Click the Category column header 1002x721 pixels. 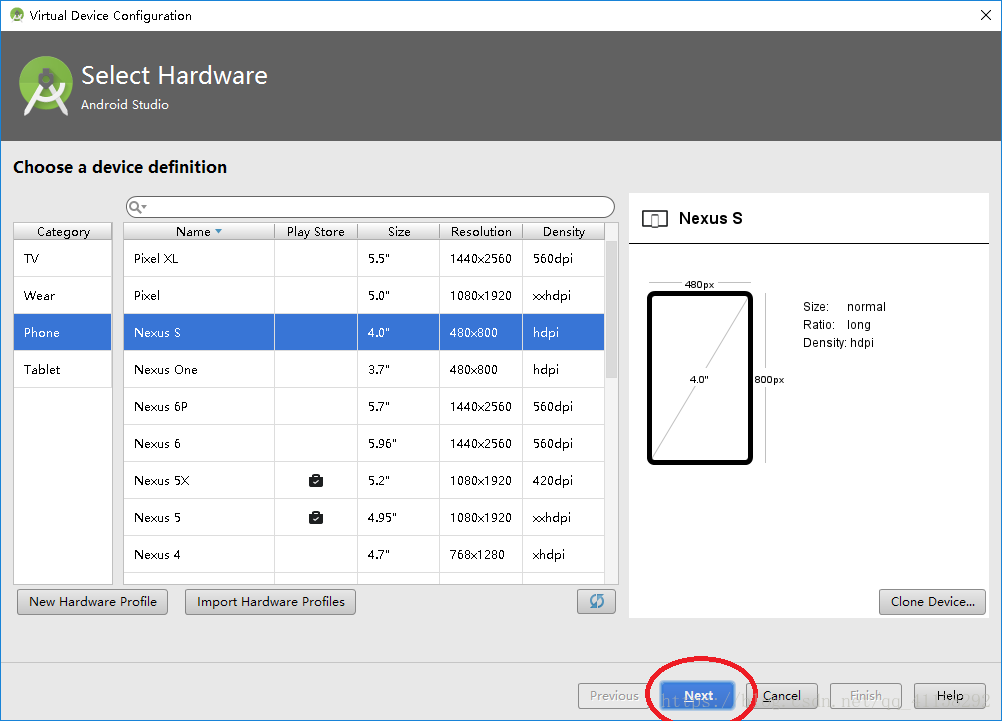(x=63, y=231)
